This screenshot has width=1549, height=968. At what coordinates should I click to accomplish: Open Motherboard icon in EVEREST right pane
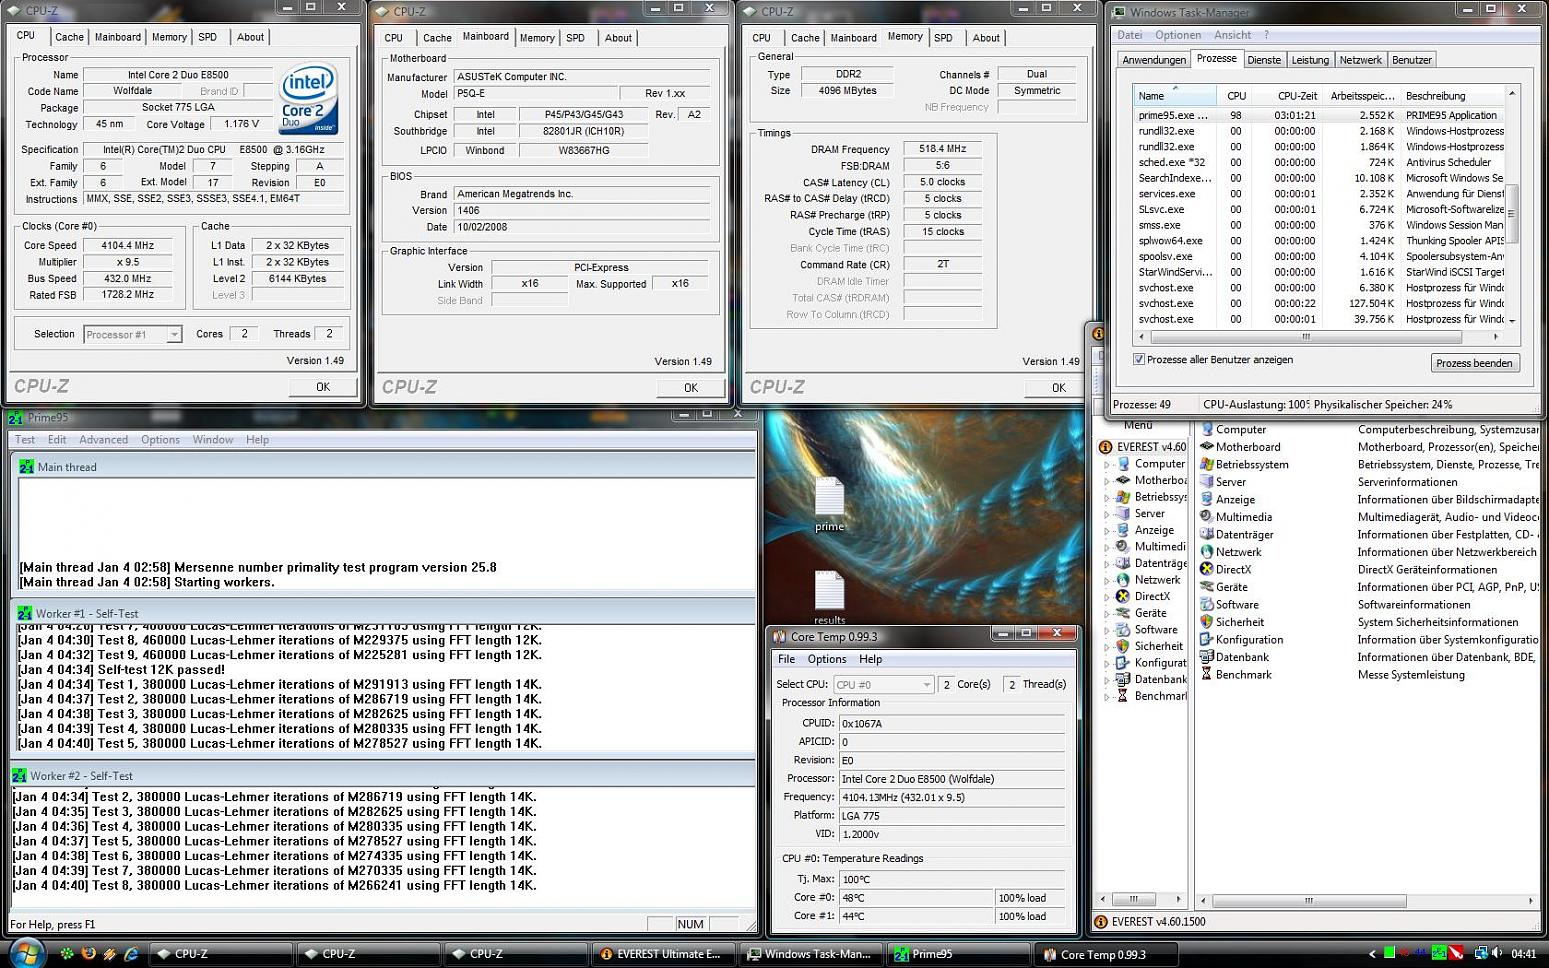point(1206,447)
